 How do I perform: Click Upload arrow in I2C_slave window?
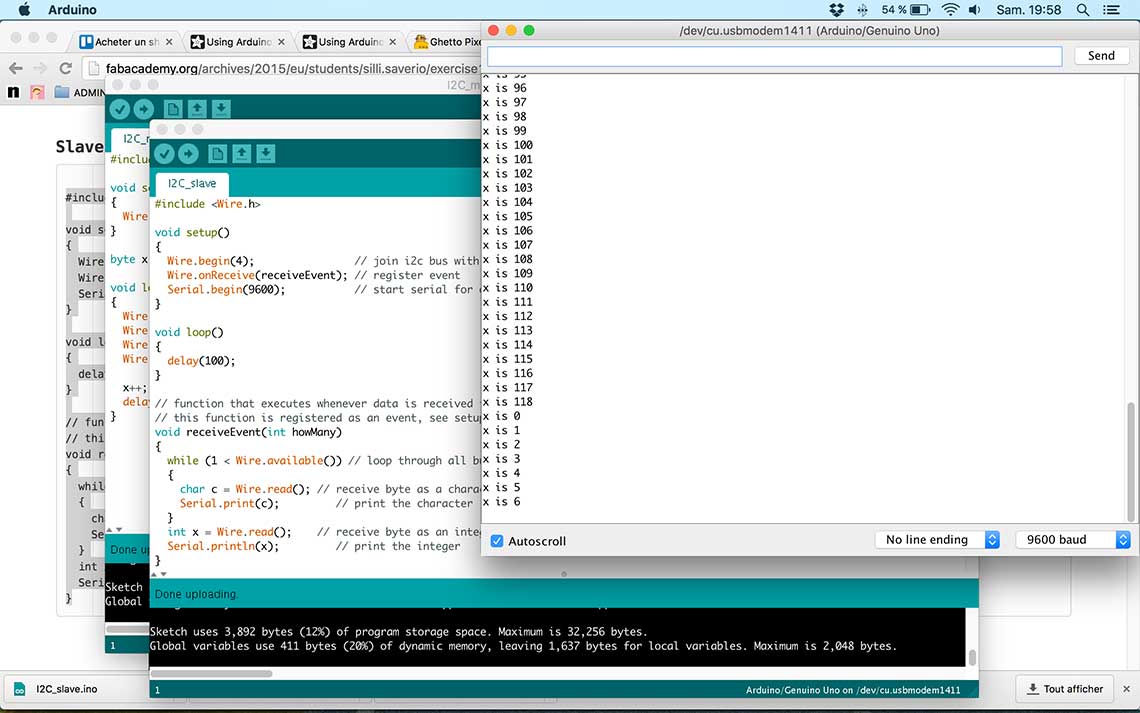tap(188, 153)
